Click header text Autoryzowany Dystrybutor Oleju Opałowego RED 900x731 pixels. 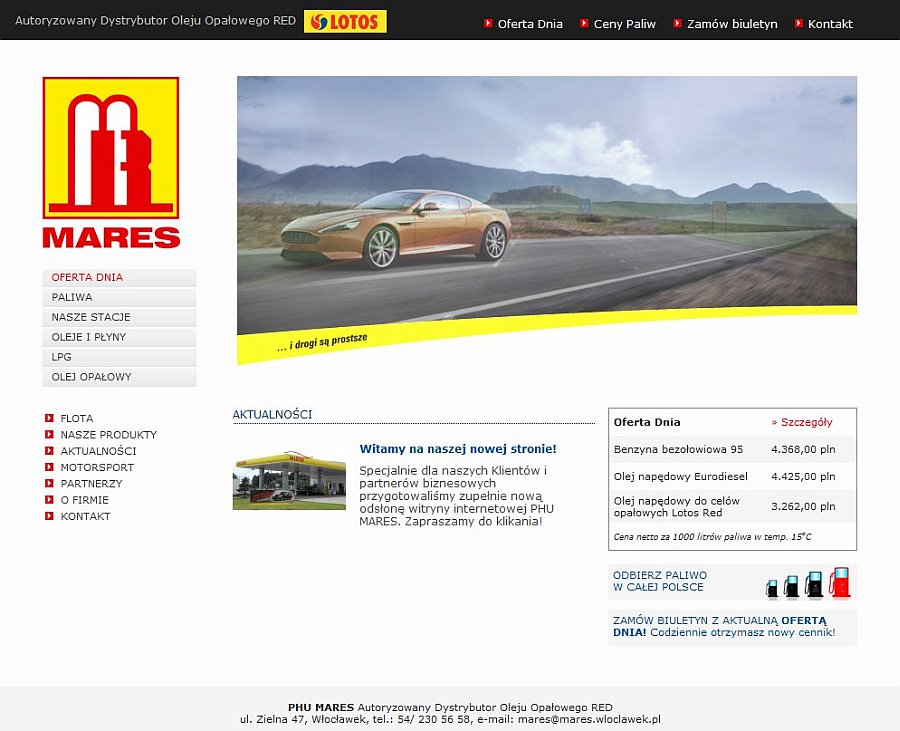(x=156, y=21)
